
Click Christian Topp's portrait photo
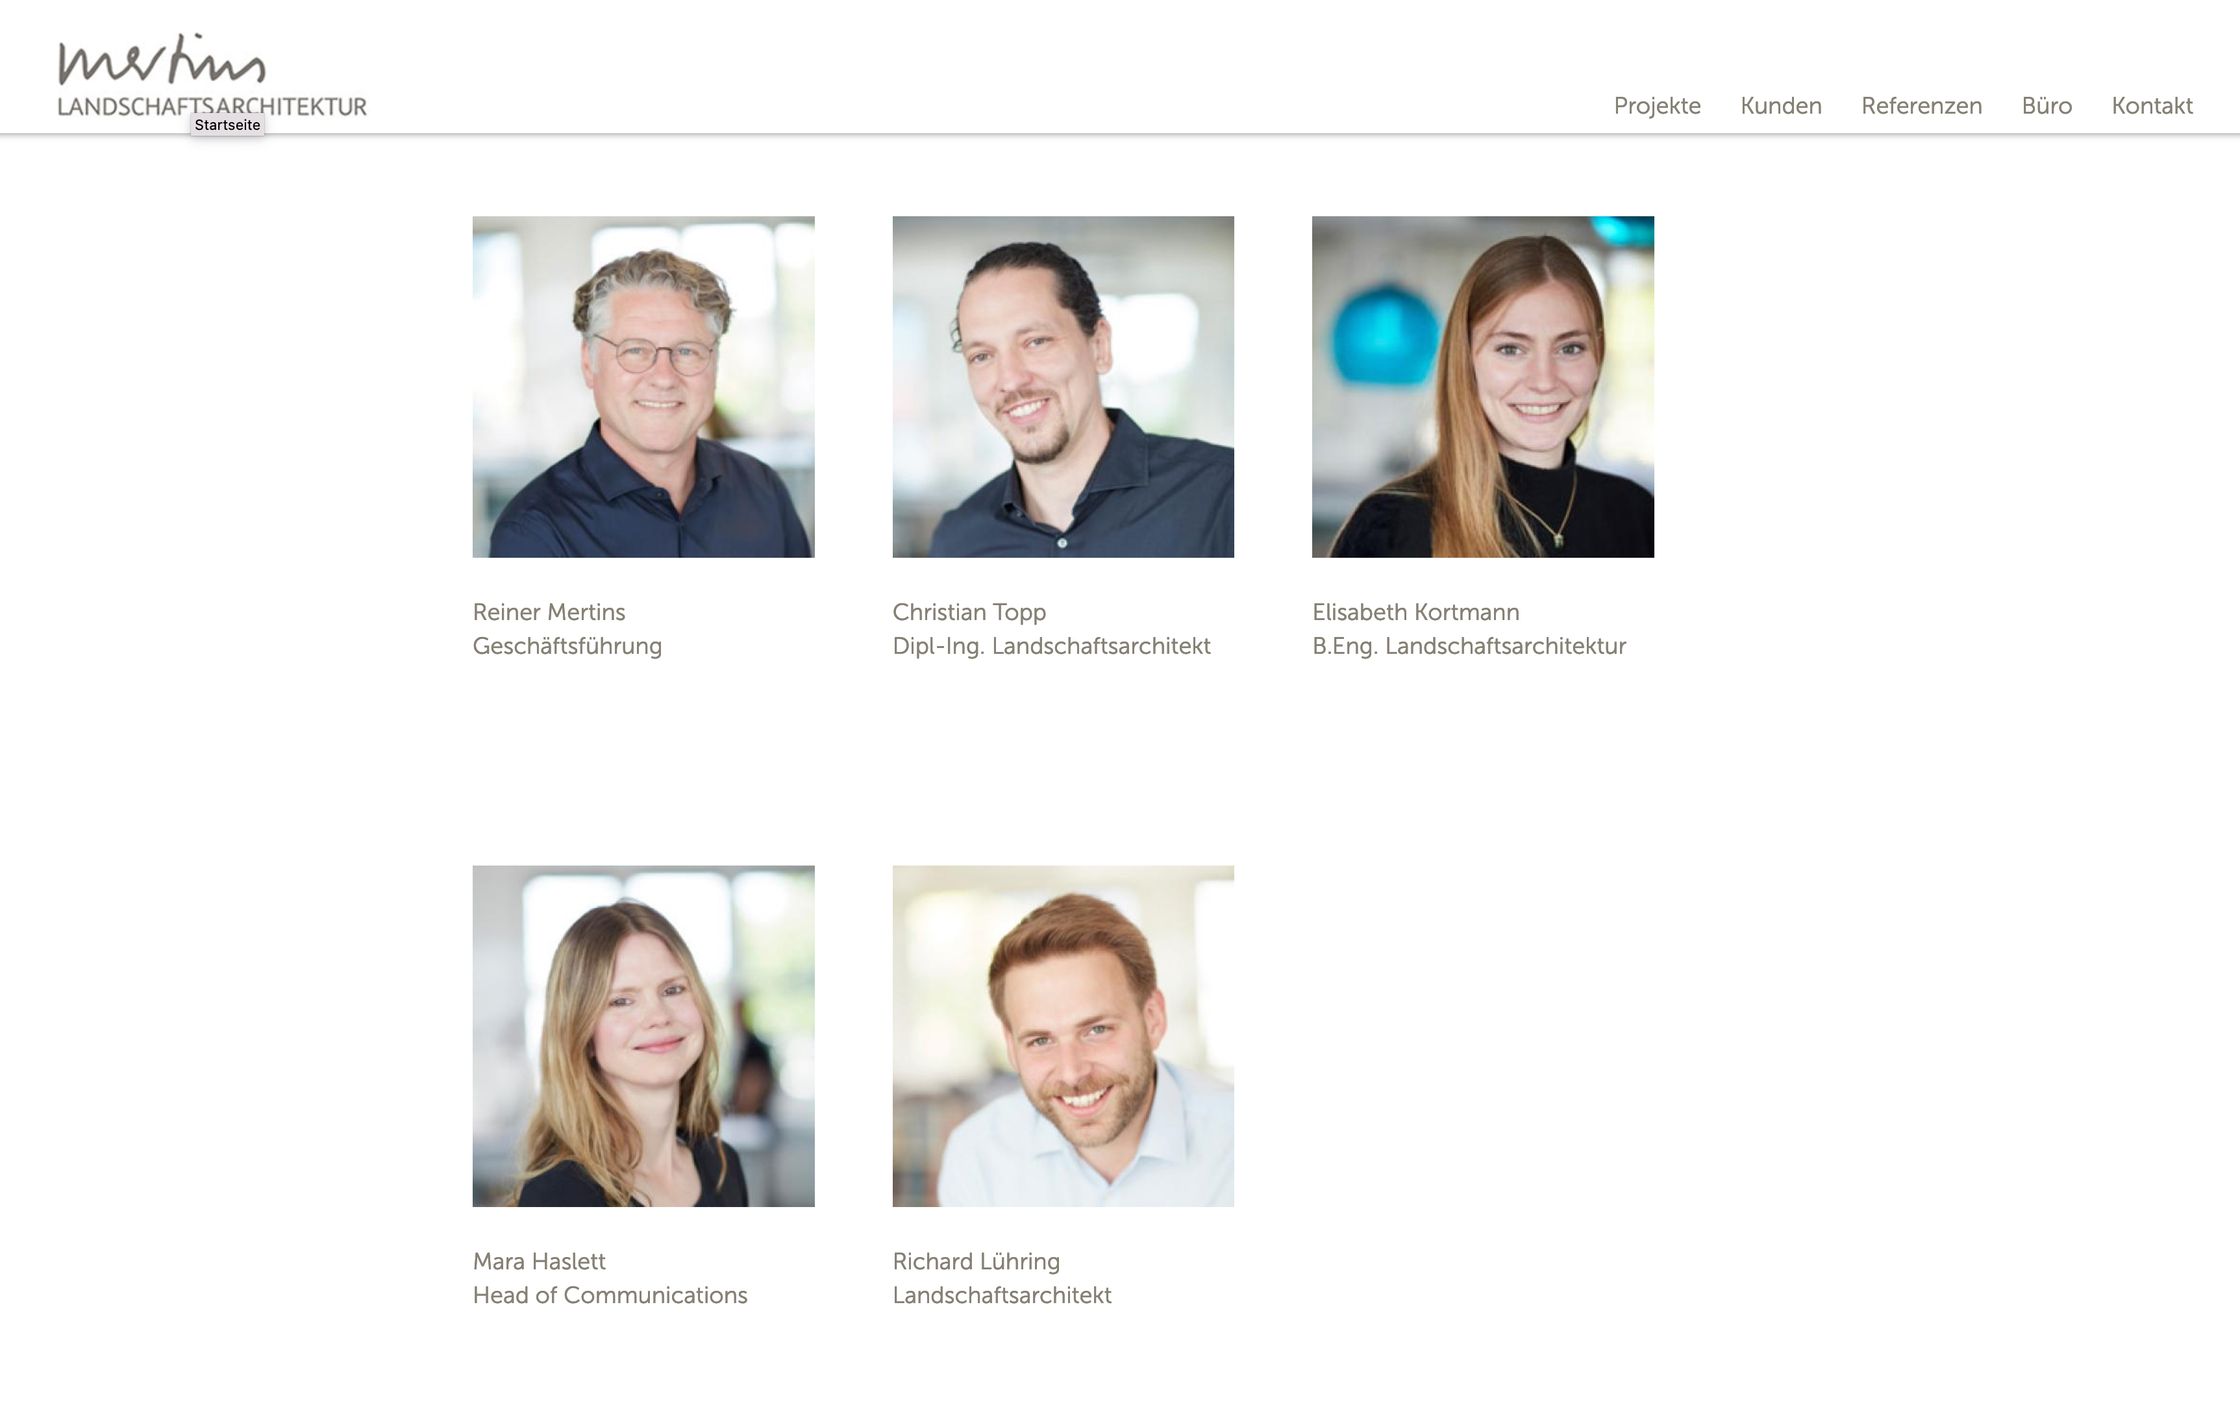click(x=1063, y=387)
